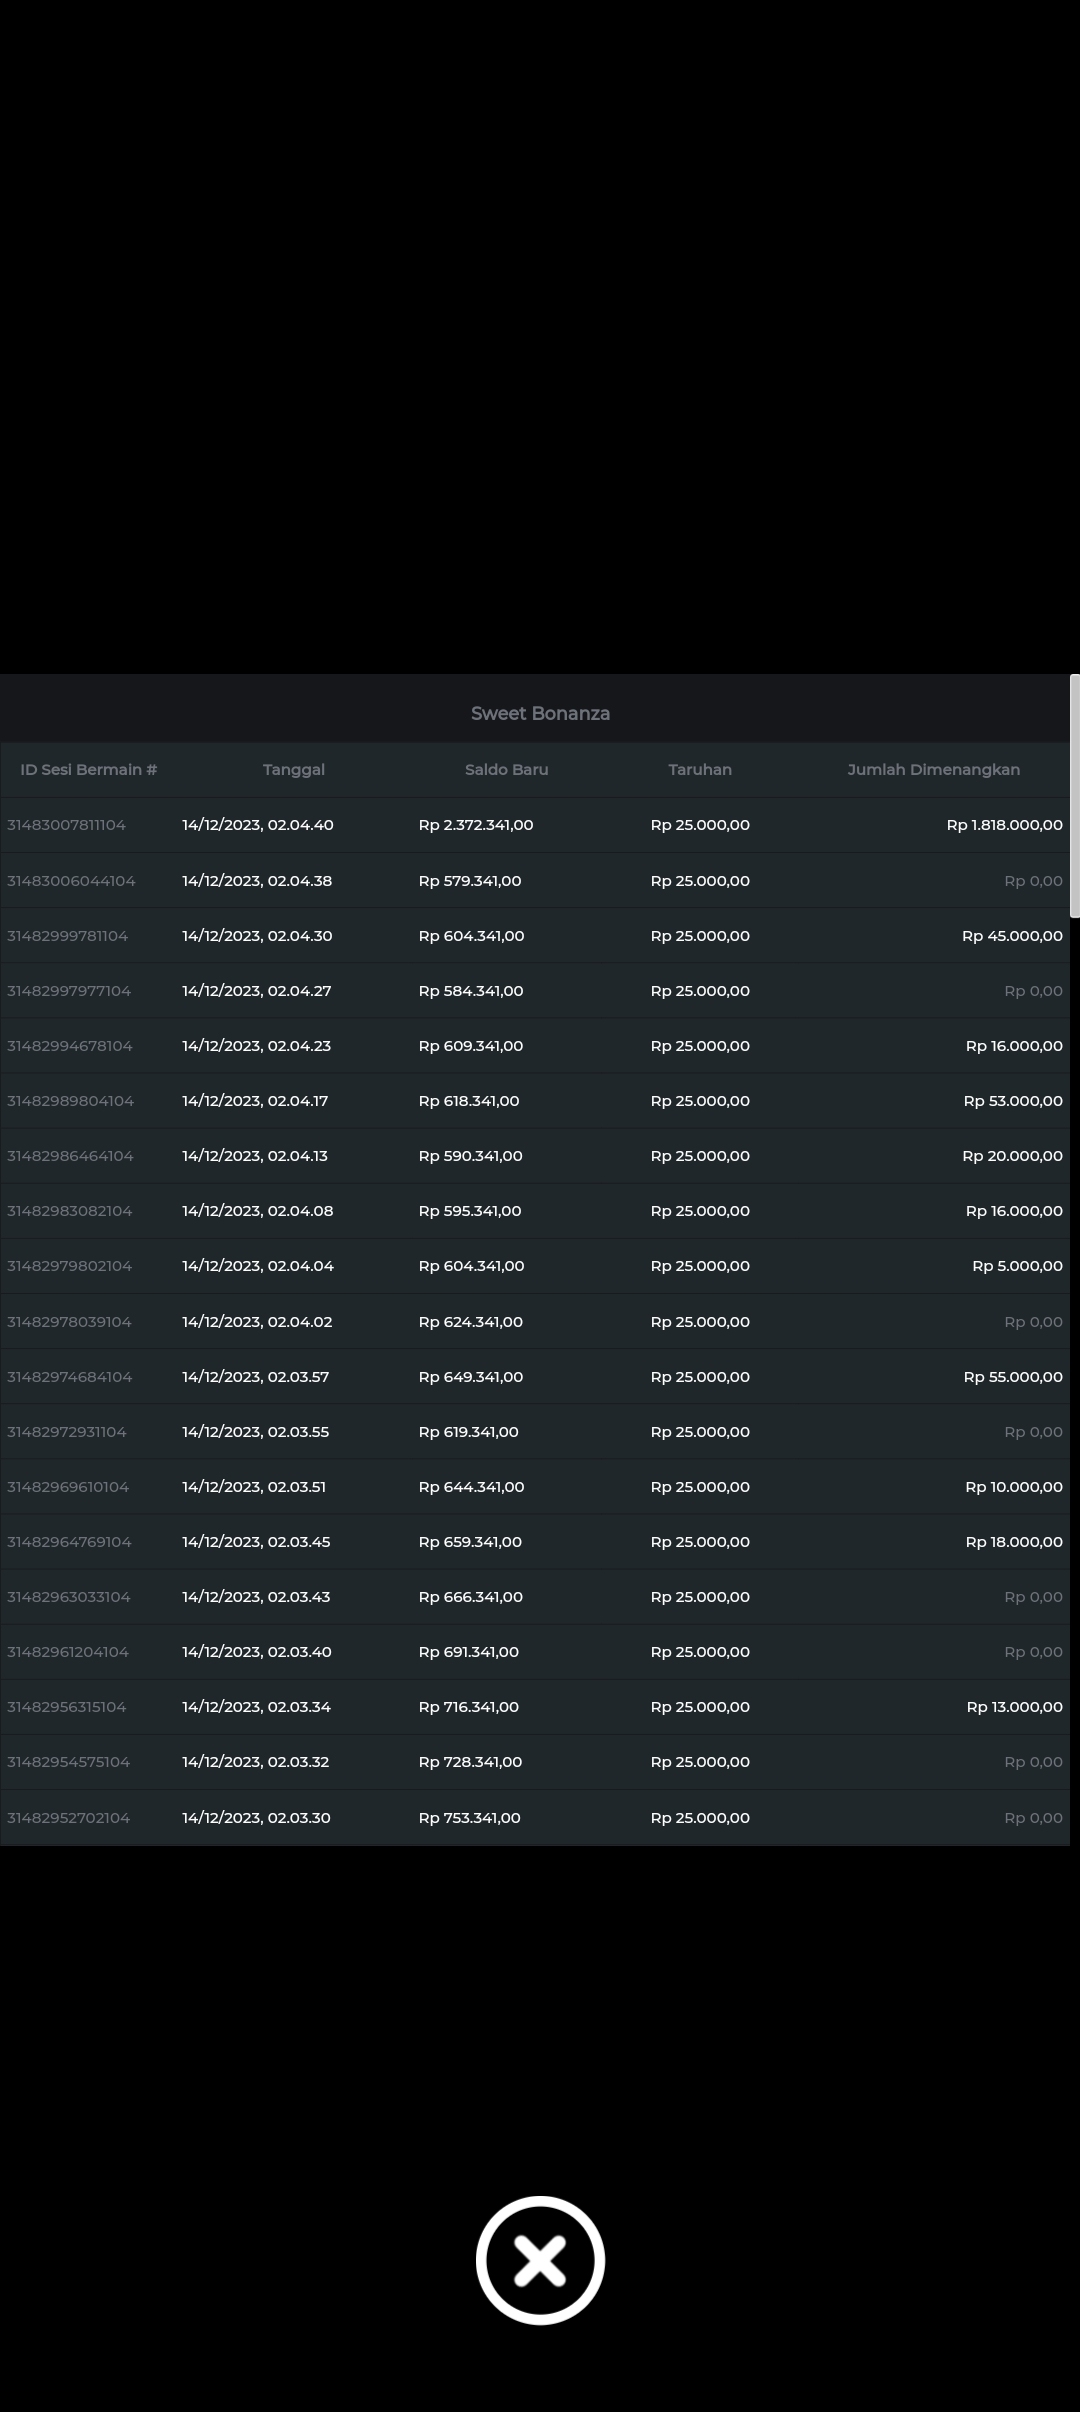Click the Tanggal column header
This screenshot has width=1080, height=2412.
click(294, 769)
